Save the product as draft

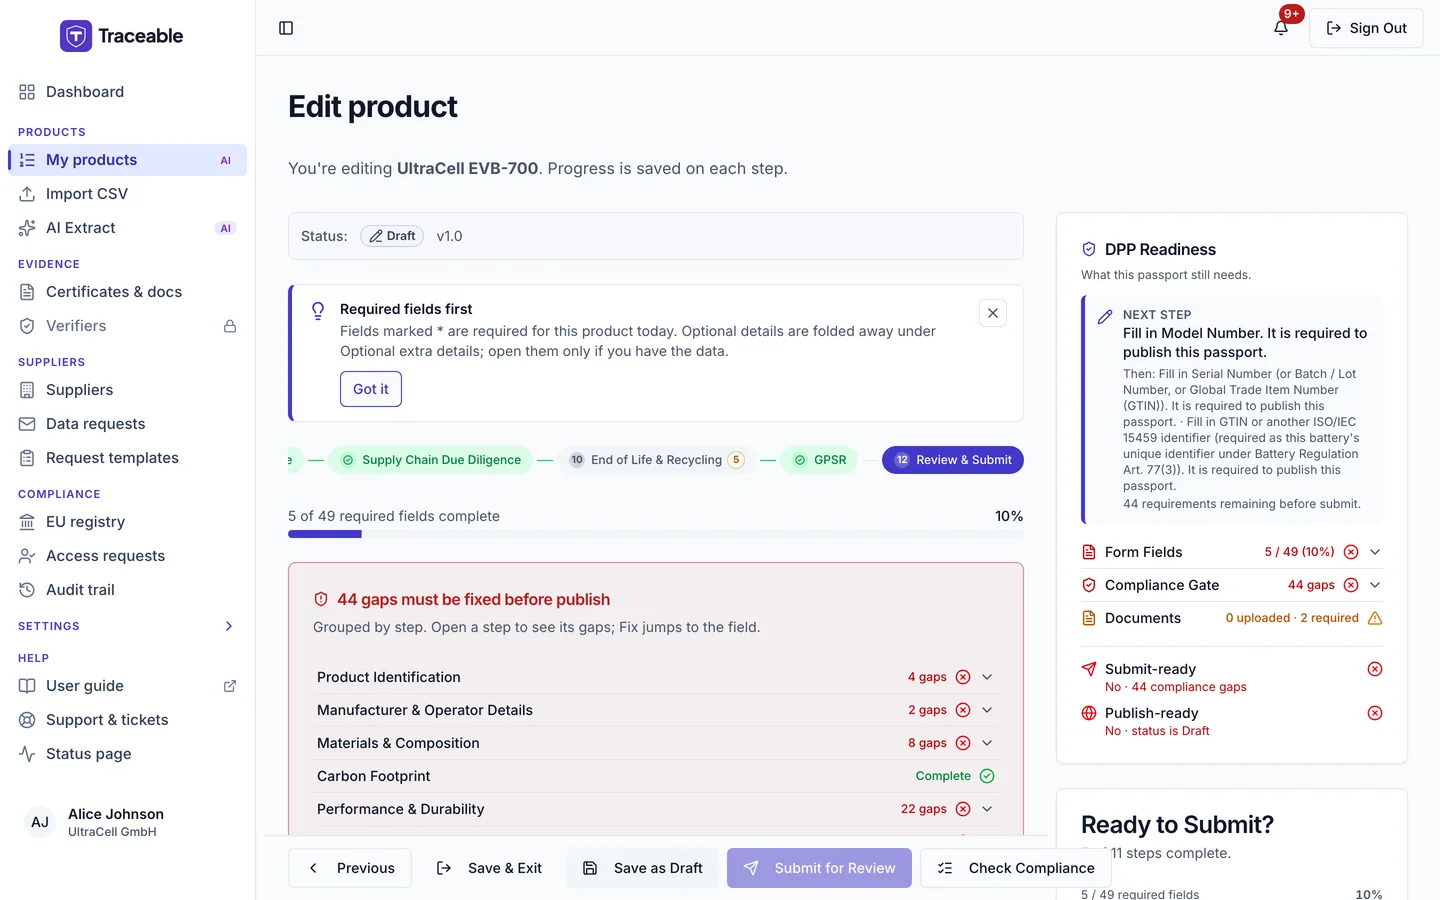tap(643, 868)
